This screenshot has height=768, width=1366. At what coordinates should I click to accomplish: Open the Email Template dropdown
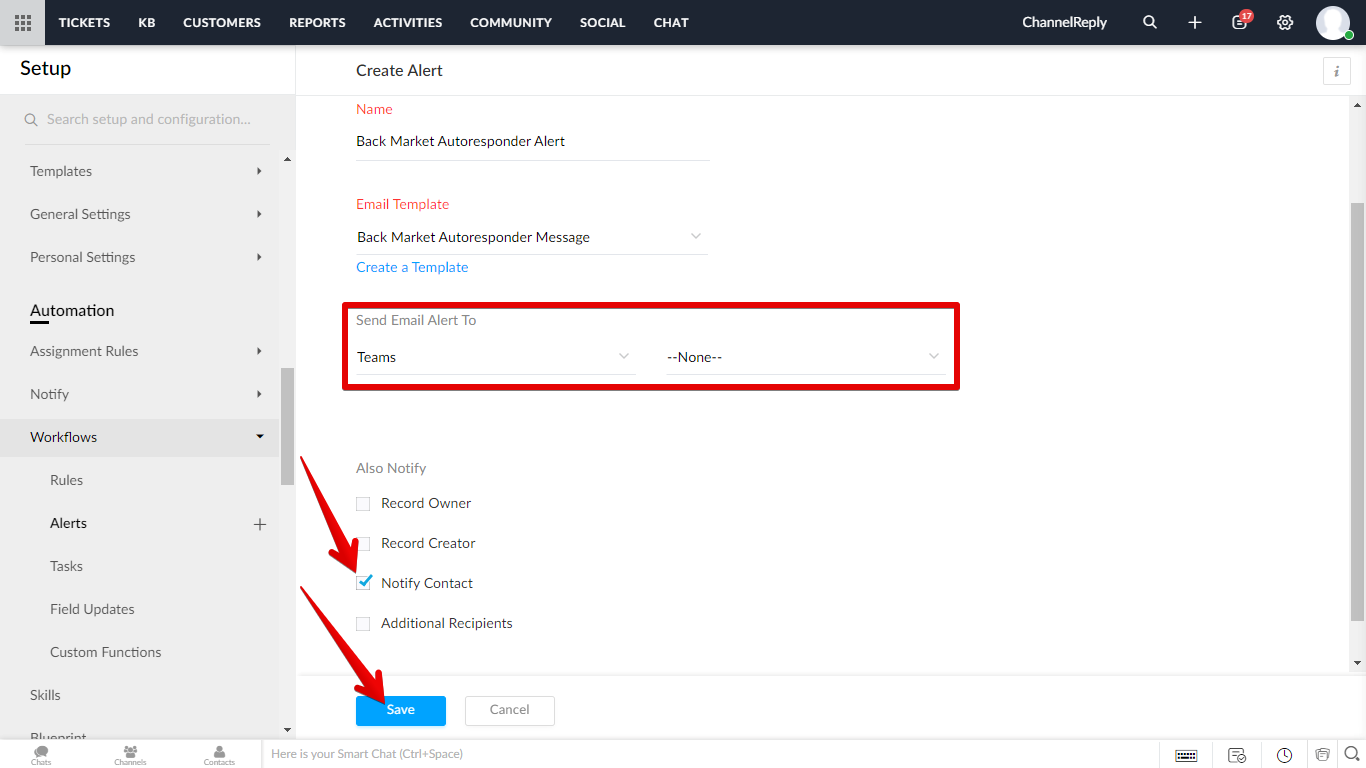click(532, 237)
